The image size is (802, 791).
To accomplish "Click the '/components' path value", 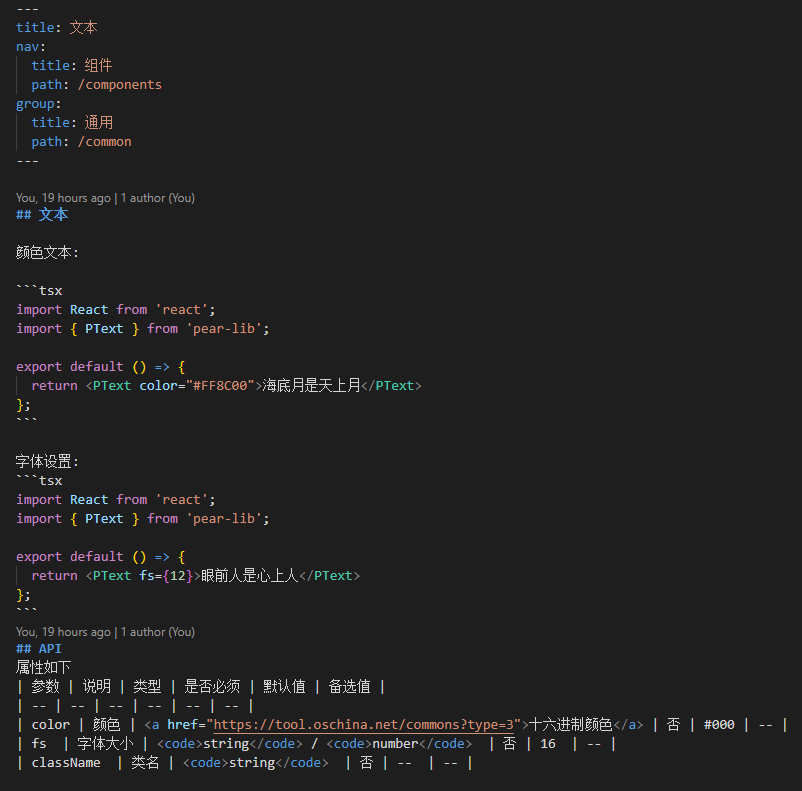I will click(120, 84).
